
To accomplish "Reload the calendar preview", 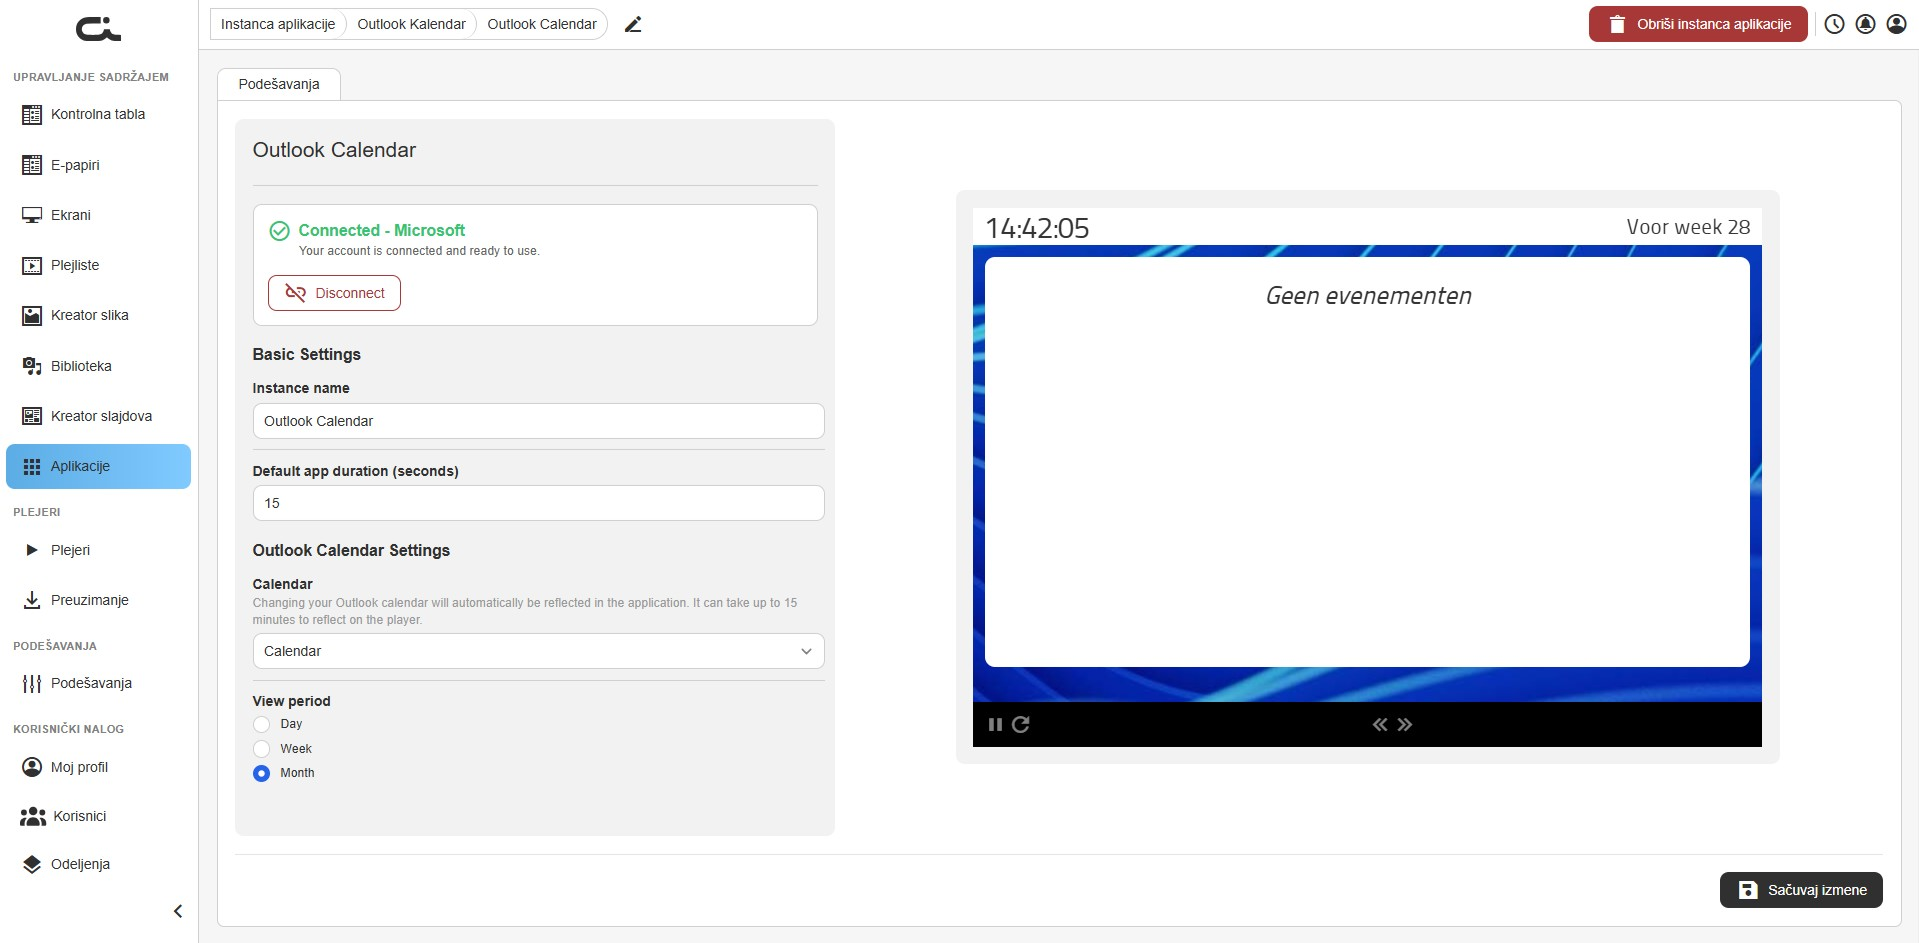I will 1020,725.
